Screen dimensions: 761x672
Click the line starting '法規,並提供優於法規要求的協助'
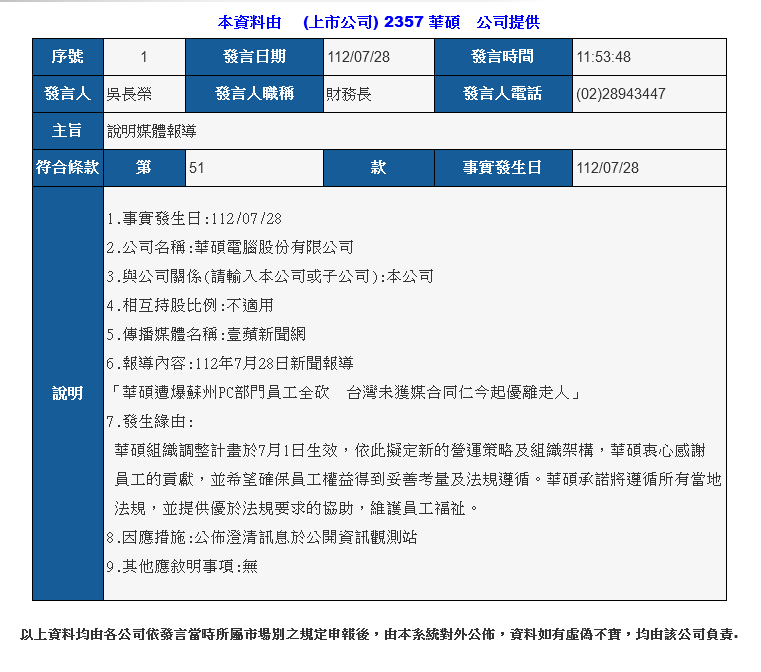pos(297,508)
